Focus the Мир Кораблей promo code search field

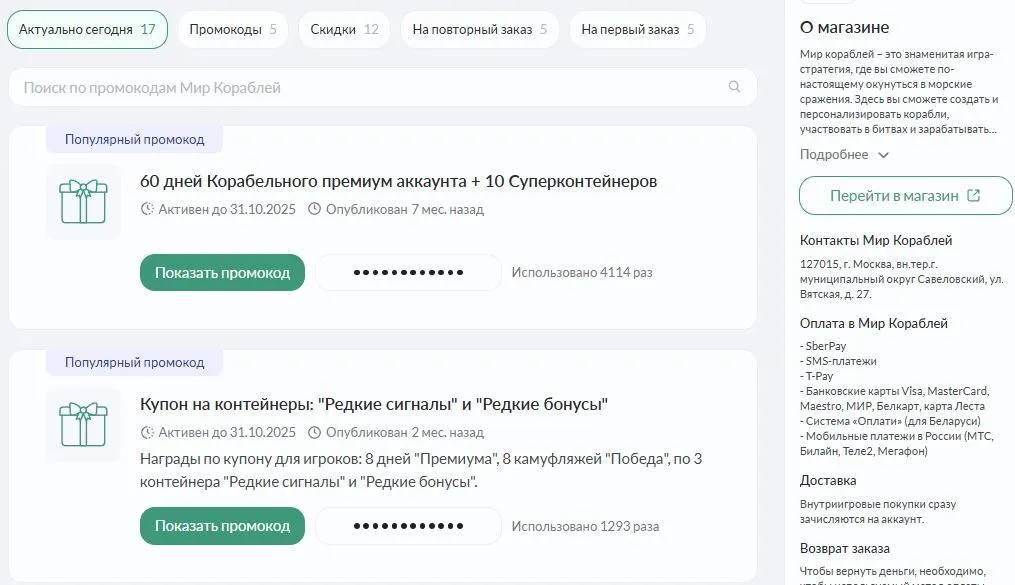370,87
